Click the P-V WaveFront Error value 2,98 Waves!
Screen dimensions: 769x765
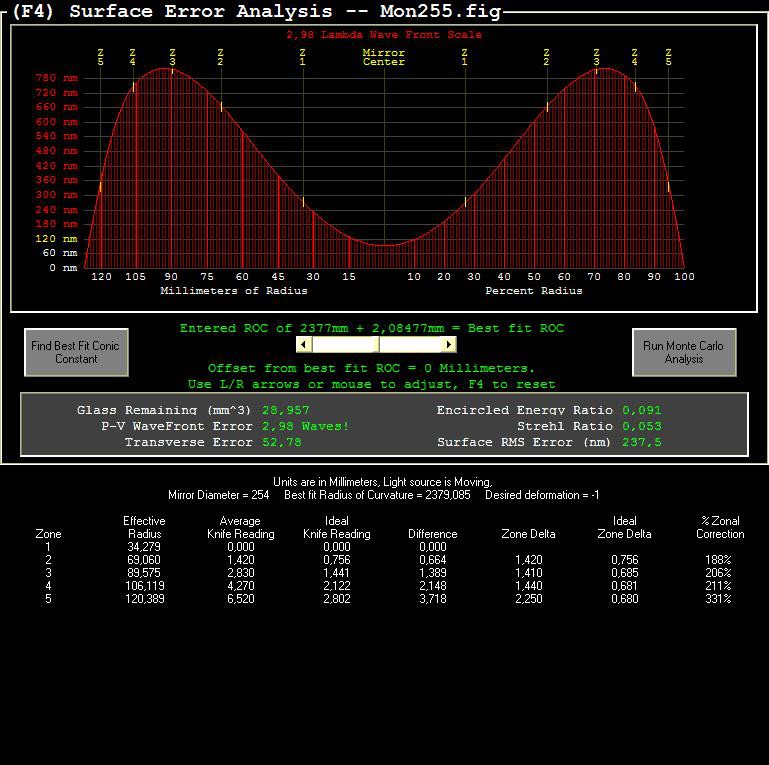click(305, 426)
